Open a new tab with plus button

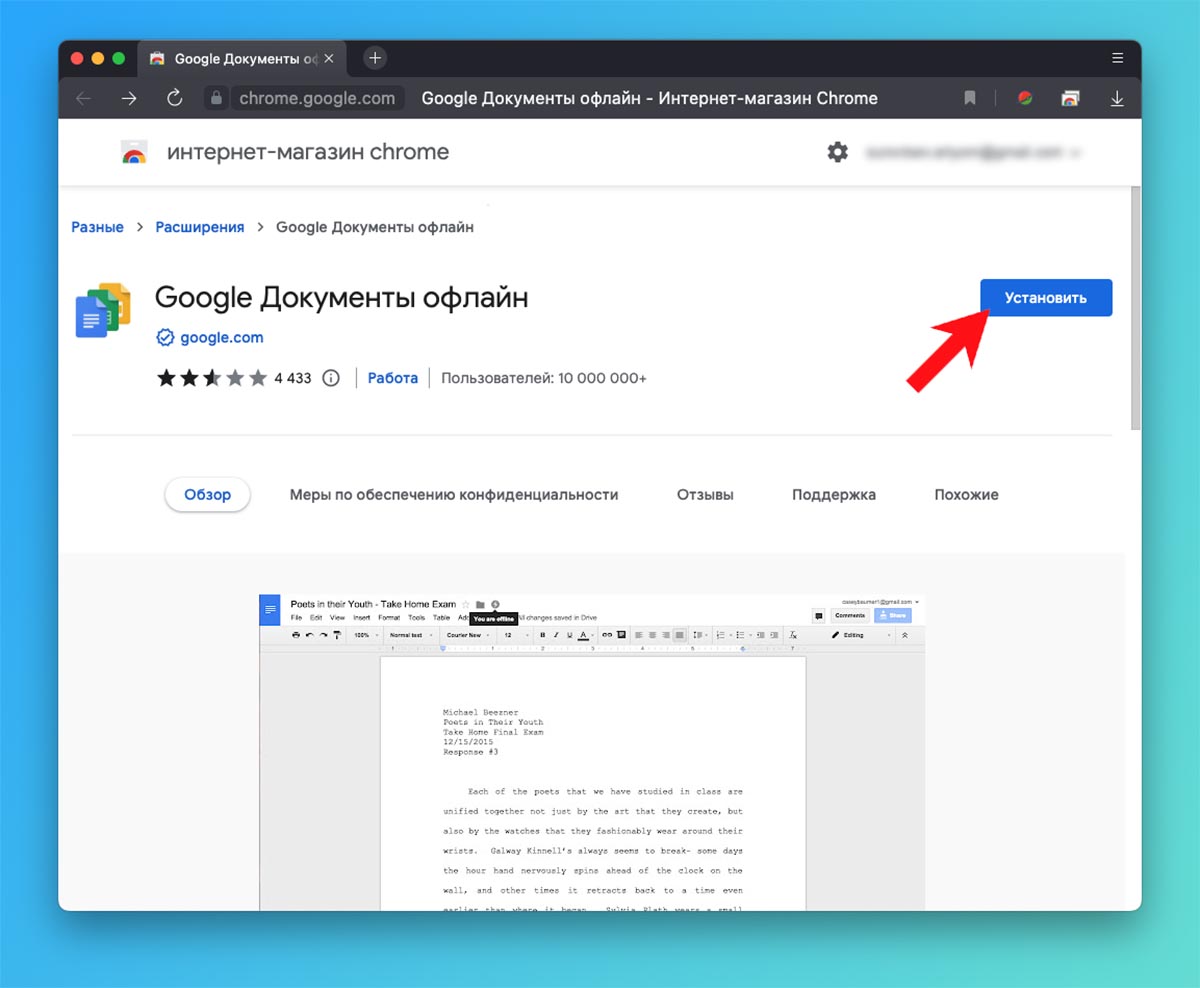click(375, 58)
